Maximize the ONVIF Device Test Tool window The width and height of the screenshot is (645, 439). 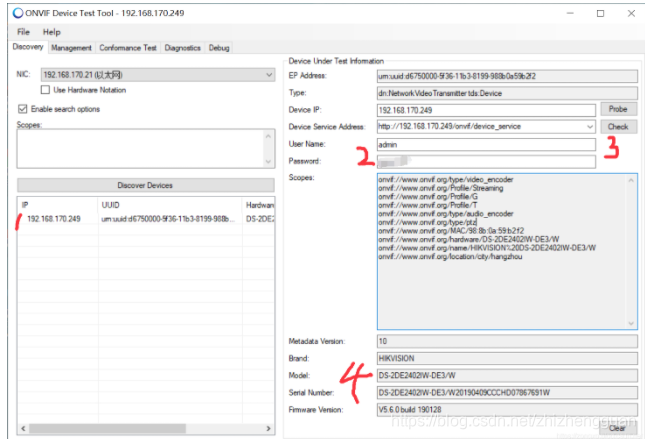click(x=601, y=13)
